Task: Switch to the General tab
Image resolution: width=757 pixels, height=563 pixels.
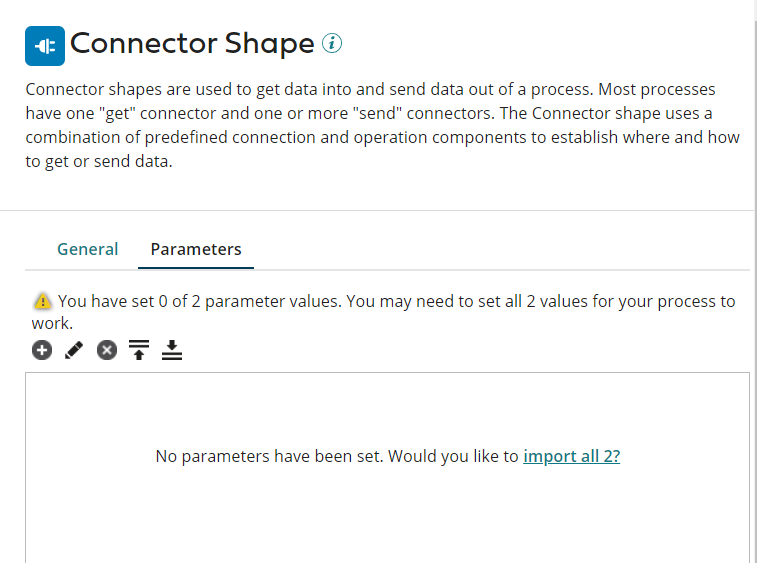Action: point(87,249)
